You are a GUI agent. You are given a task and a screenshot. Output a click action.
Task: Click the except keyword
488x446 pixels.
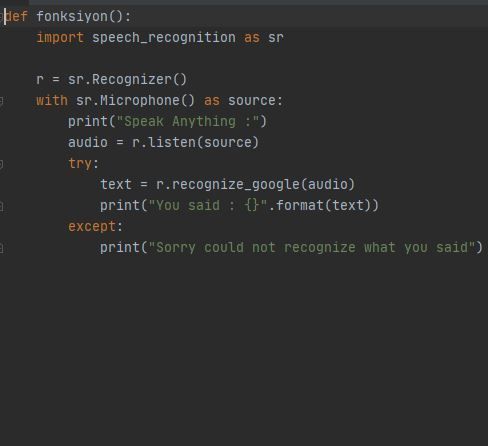[92, 227]
